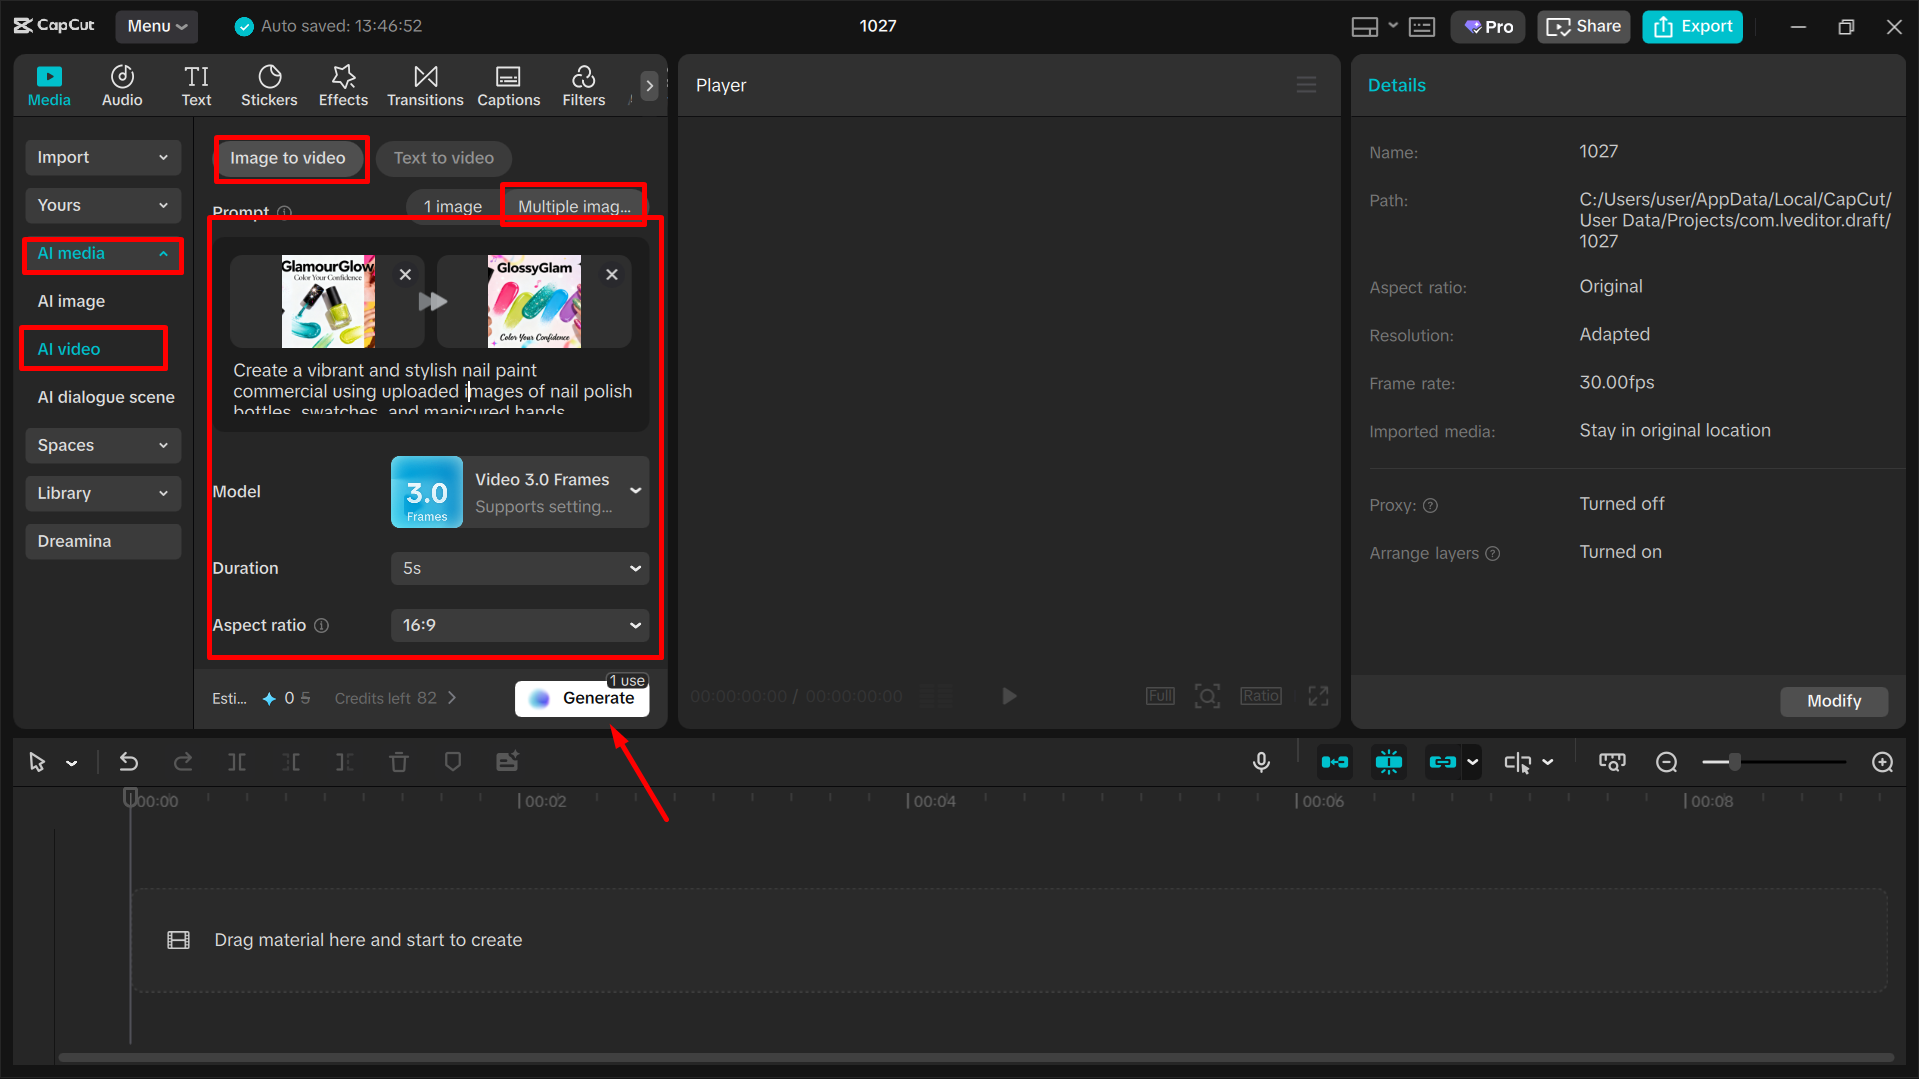1919x1079 pixels.
Task: Click the Generate button
Action: pyautogui.click(x=581, y=698)
